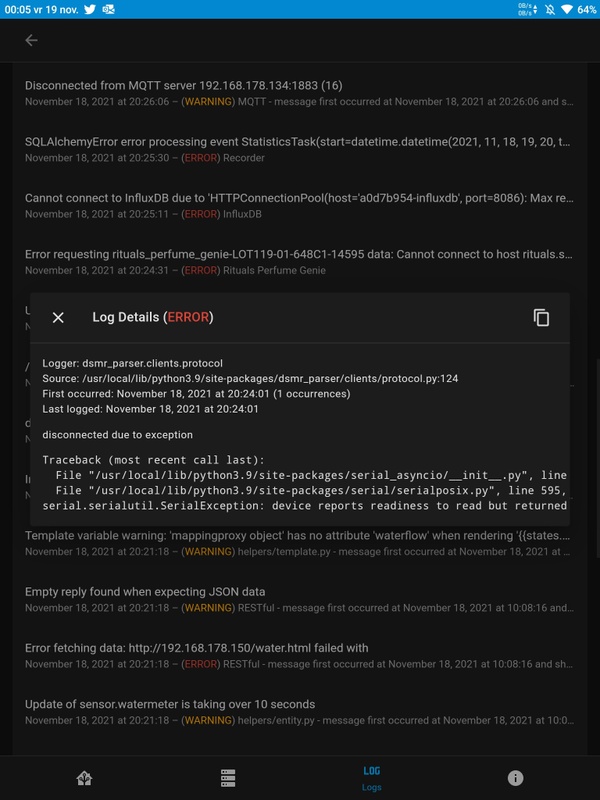Select the serial_asyncio traceback file line

(x=311, y=475)
